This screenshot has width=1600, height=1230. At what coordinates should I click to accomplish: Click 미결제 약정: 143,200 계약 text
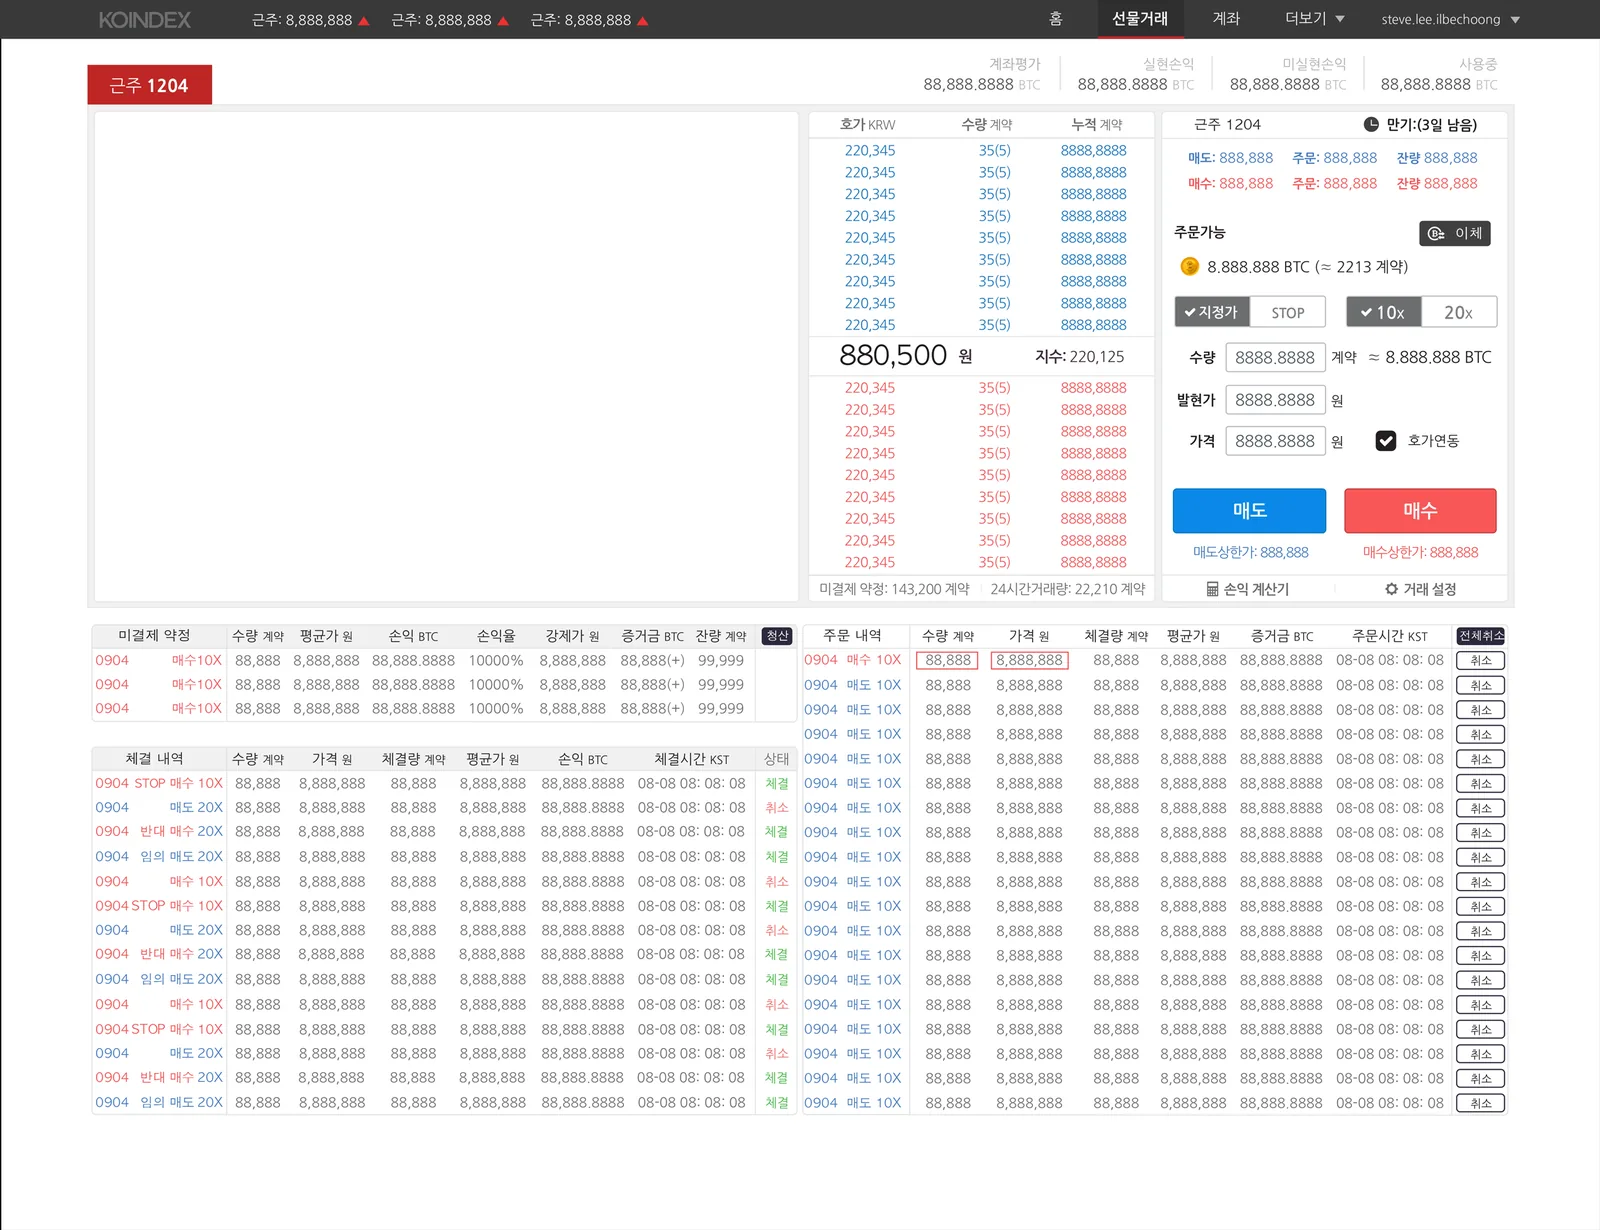coord(894,589)
